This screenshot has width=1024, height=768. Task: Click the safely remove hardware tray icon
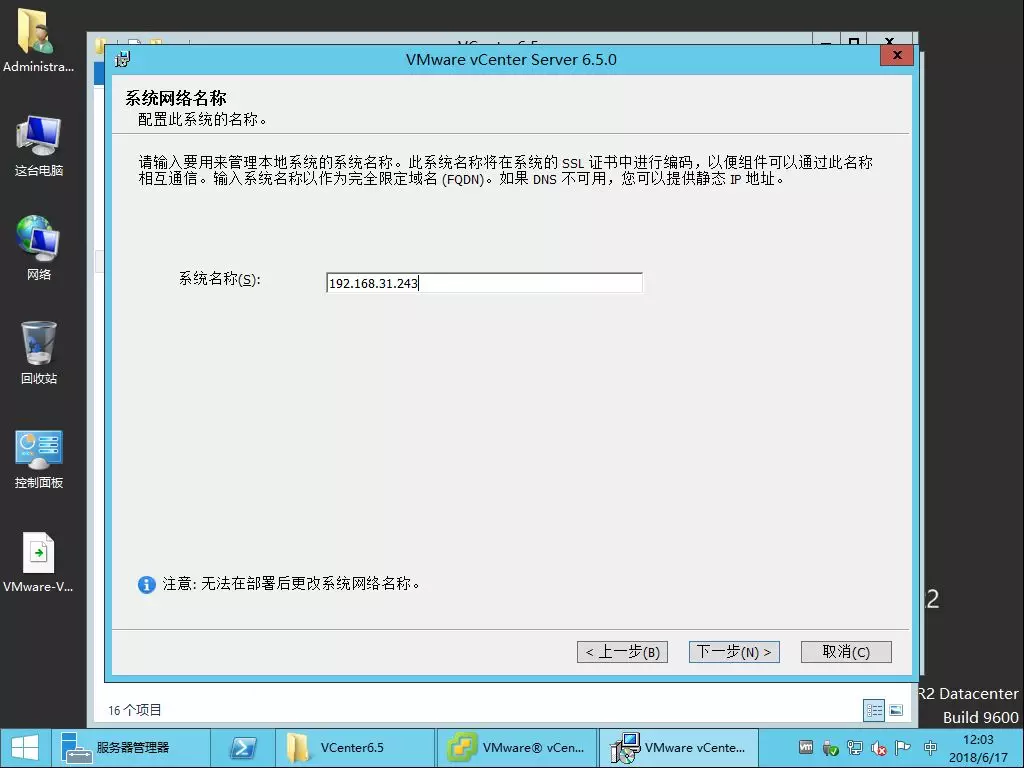click(x=830, y=748)
